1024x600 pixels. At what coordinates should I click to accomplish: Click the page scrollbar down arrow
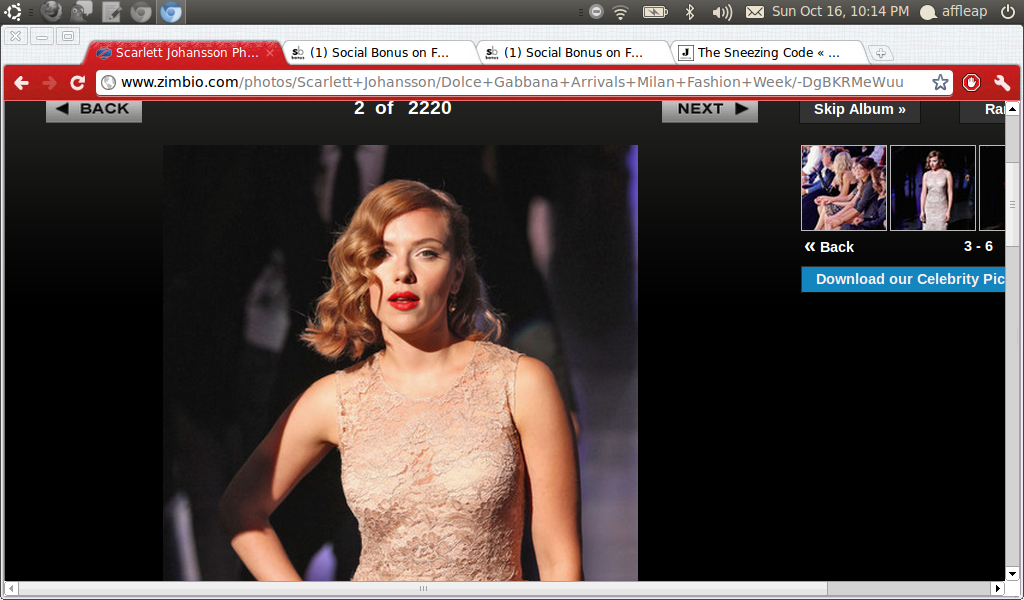point(1012,574)
